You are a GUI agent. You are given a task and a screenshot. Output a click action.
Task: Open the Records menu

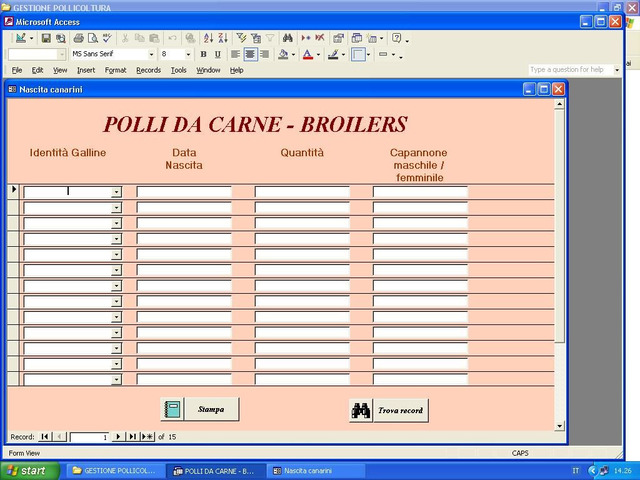(149, 70)
